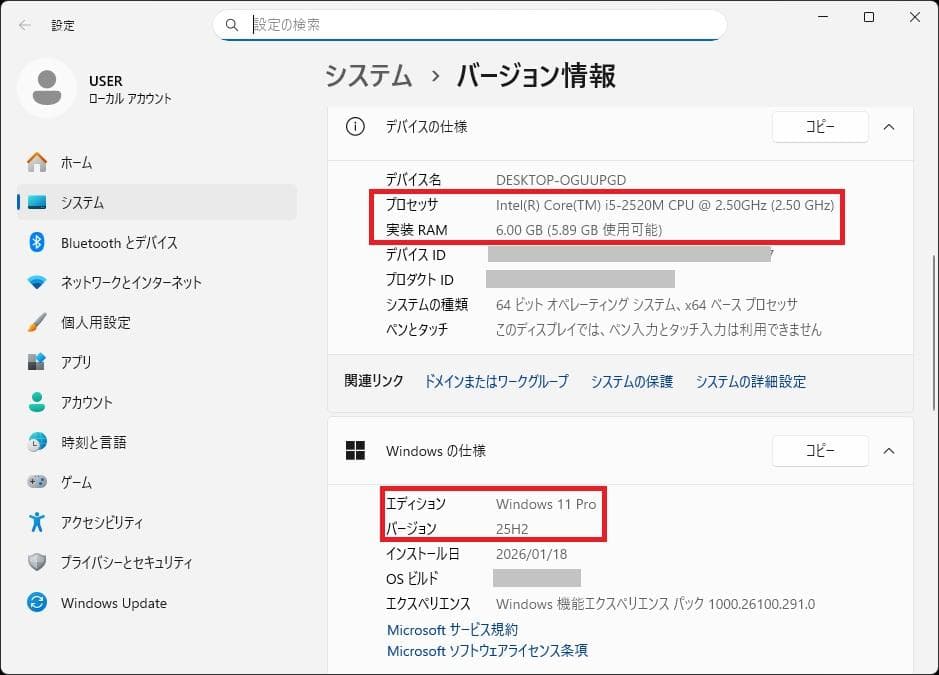Click the Windows logo beside Windows の仕様
This screenshot has width=939, height=675.
tap(355, 450)
